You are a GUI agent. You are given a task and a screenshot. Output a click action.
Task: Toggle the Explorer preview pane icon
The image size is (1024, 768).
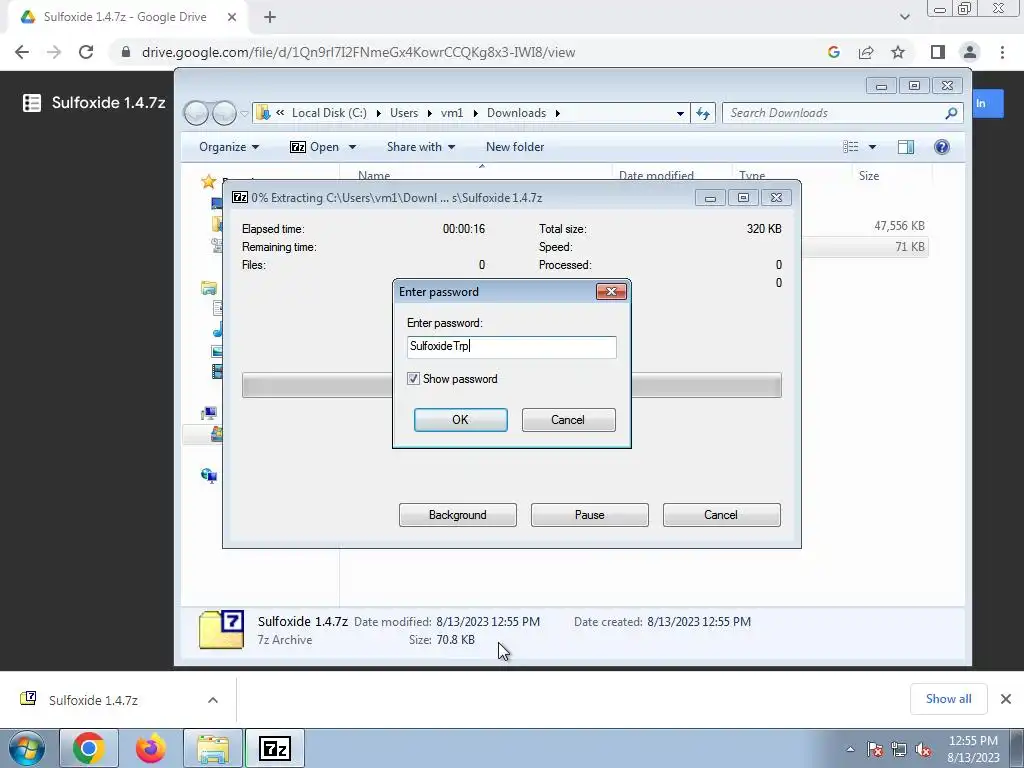coord(906,147)
